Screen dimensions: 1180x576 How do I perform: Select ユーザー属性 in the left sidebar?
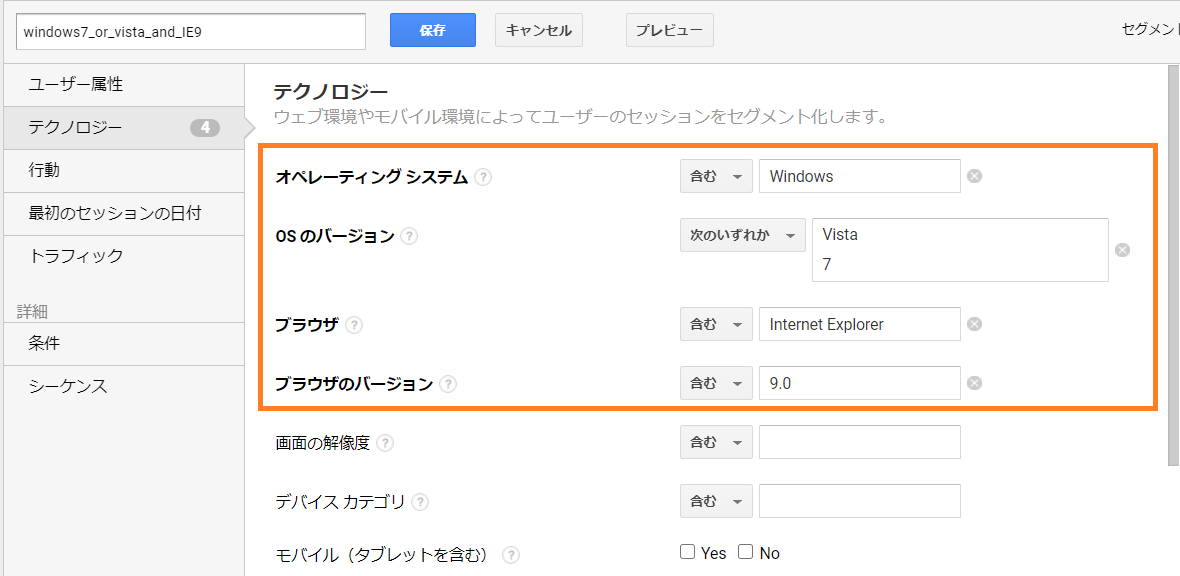[x=76, y=85]
